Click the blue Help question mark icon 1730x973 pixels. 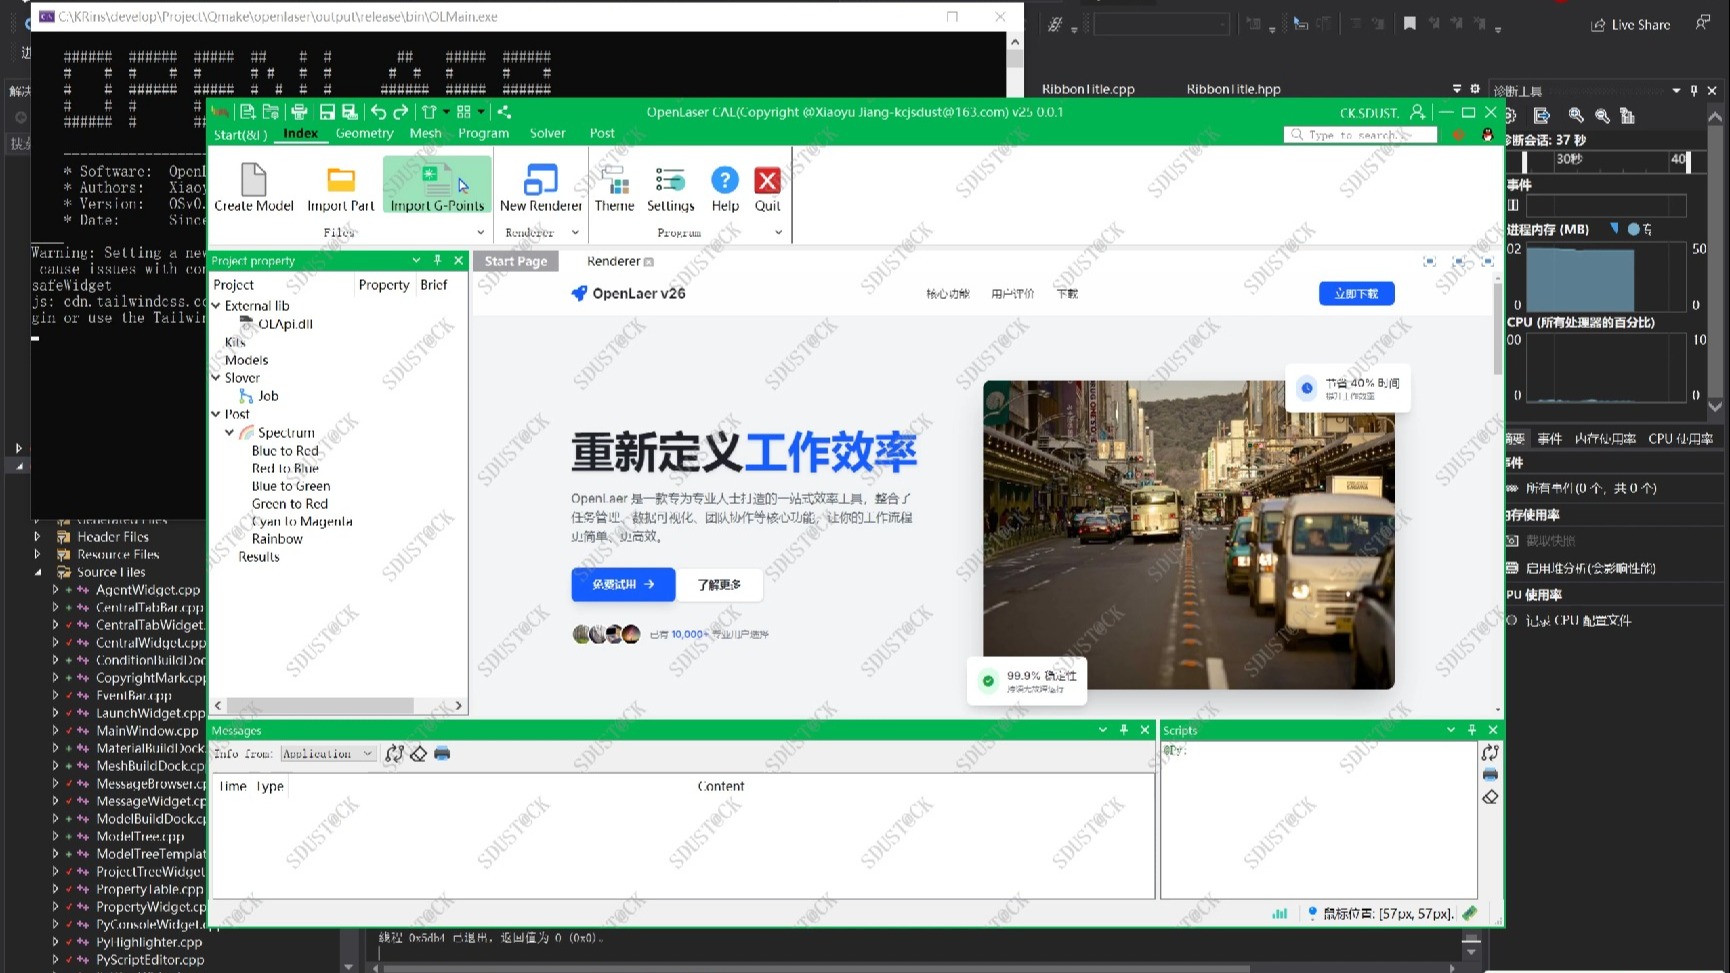(x=725, y=180)
